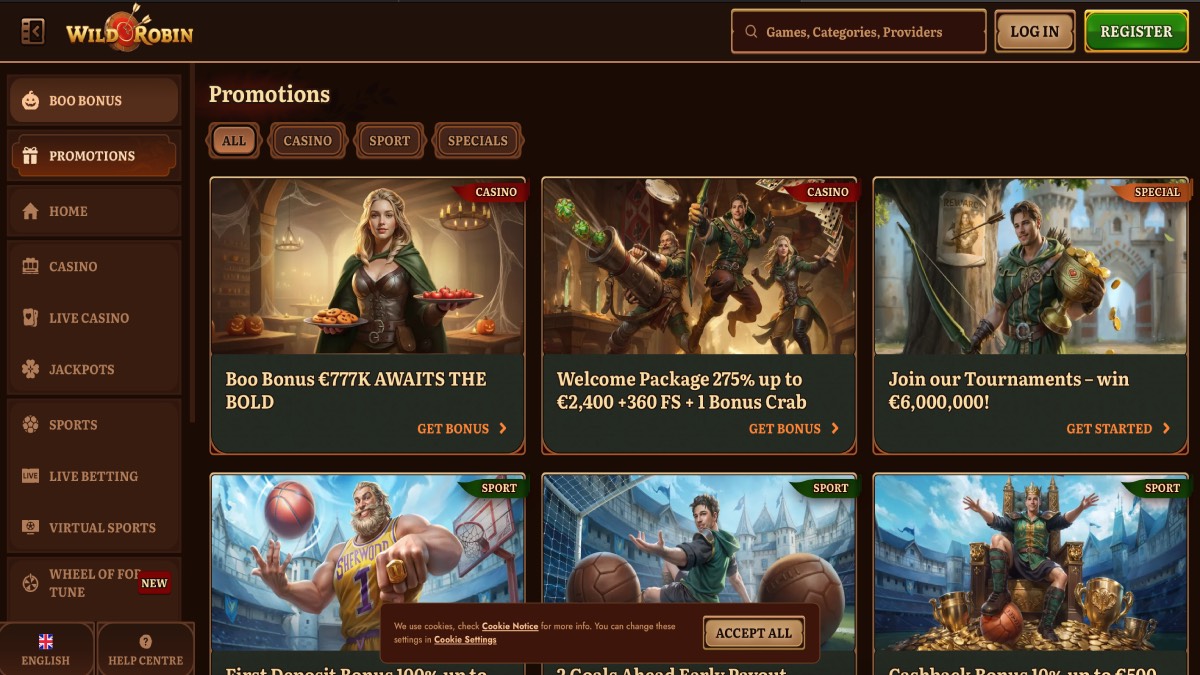Collapse the sidebar using the top-left toggle icon
1200x675 pixels.
pyautogui.click(x=32, y=32)
